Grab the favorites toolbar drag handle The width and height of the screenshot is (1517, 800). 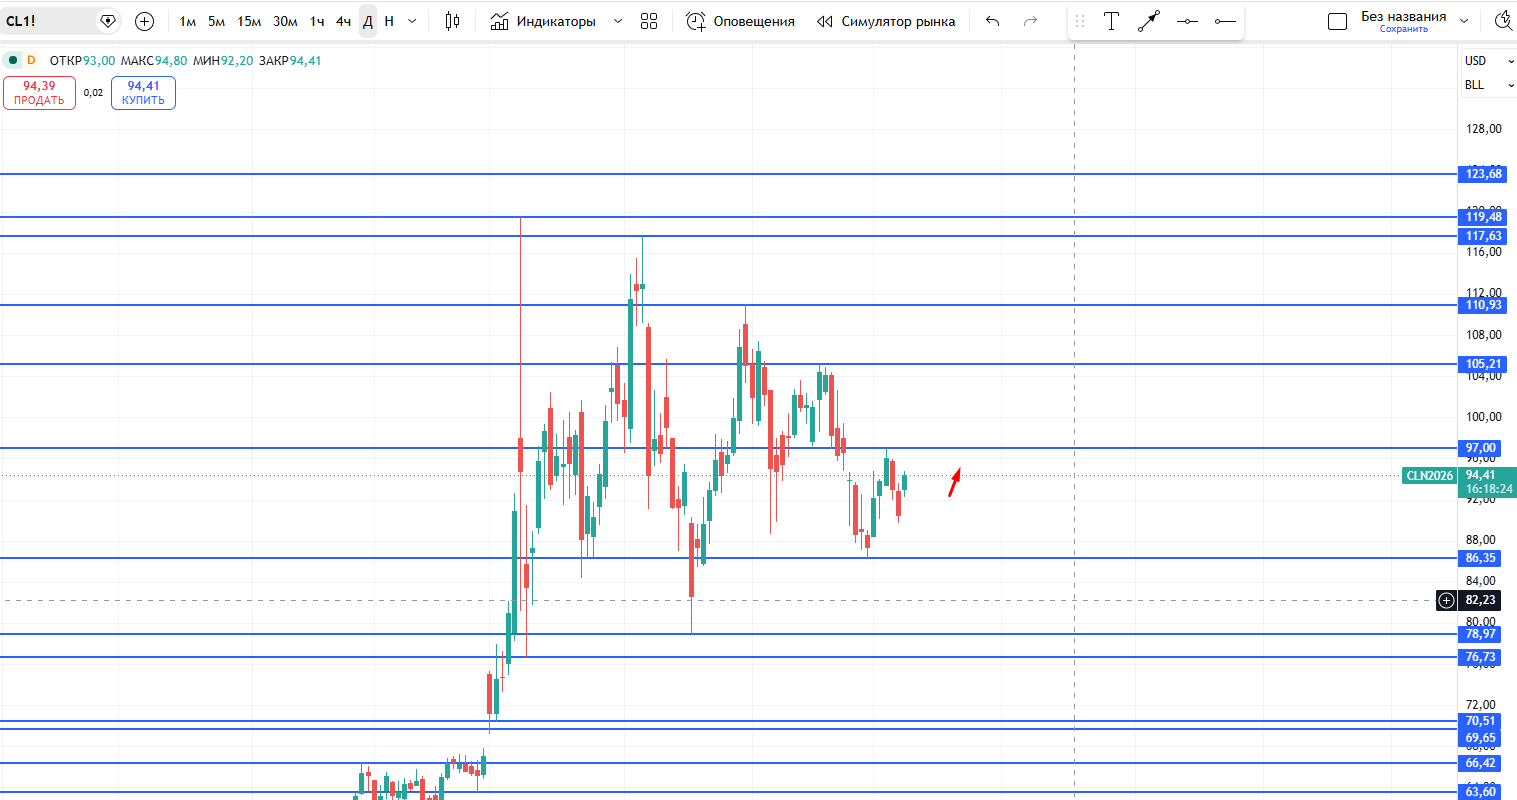click(x=1080, y=21)
